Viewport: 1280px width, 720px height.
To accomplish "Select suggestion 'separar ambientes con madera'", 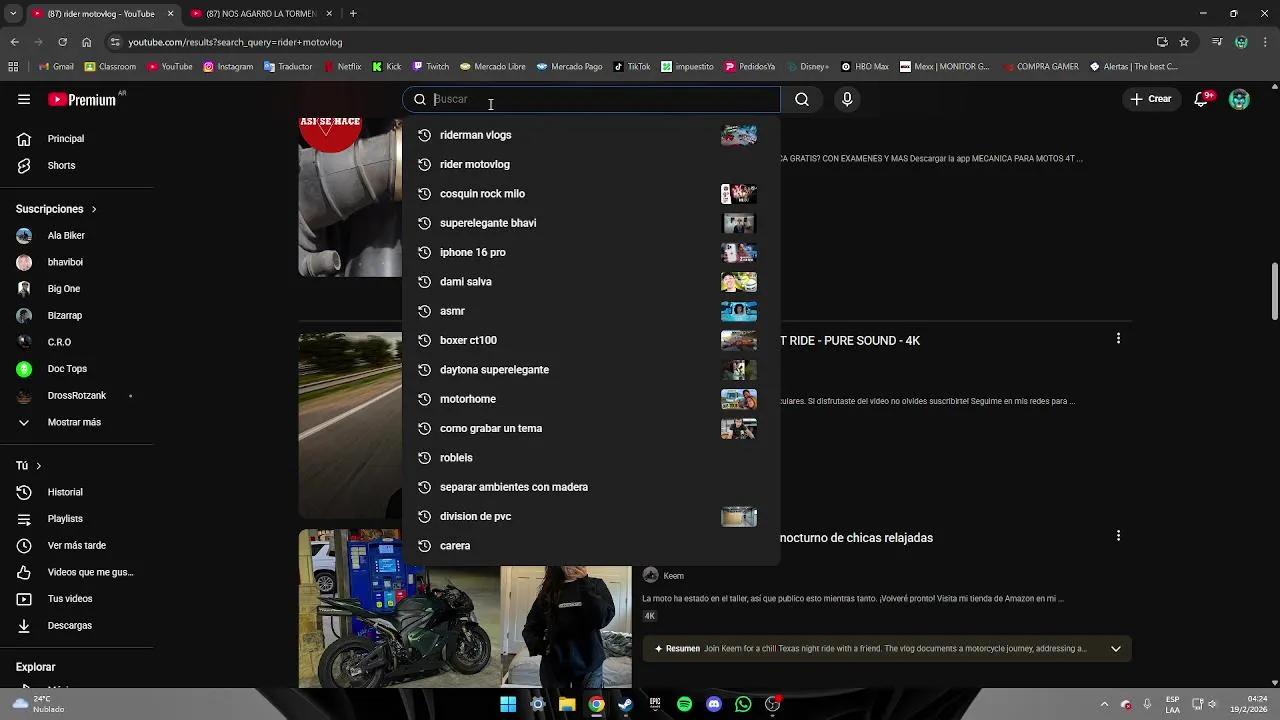I will pos(590,487).
